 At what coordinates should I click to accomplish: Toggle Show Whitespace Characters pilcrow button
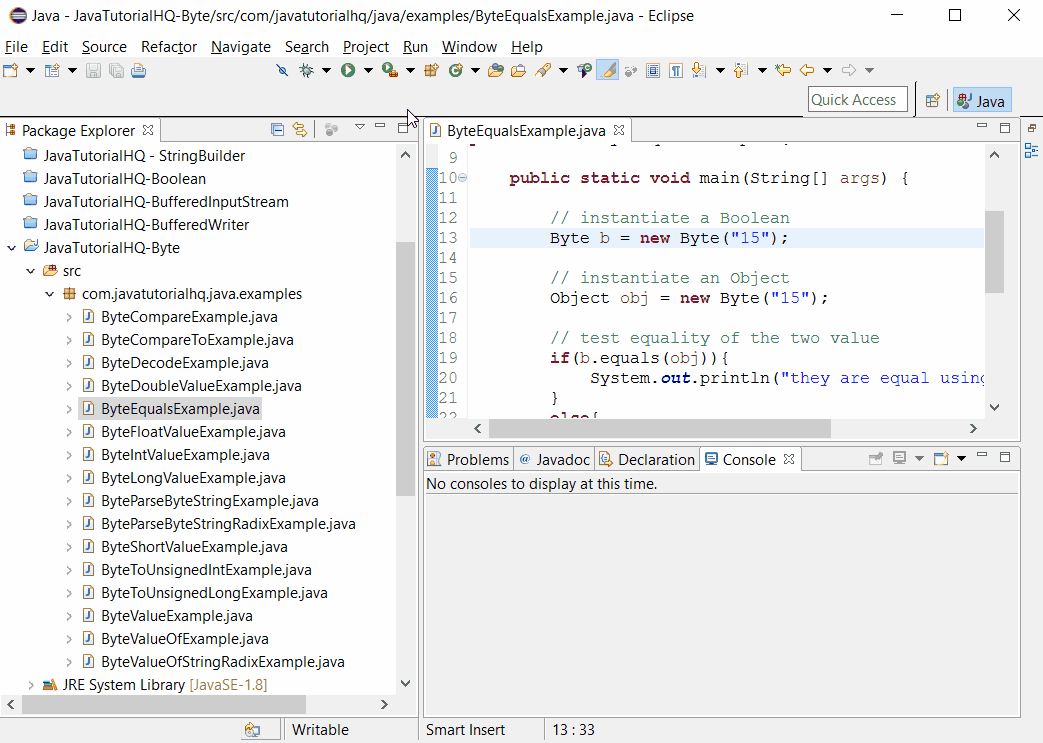coord(676,71)
